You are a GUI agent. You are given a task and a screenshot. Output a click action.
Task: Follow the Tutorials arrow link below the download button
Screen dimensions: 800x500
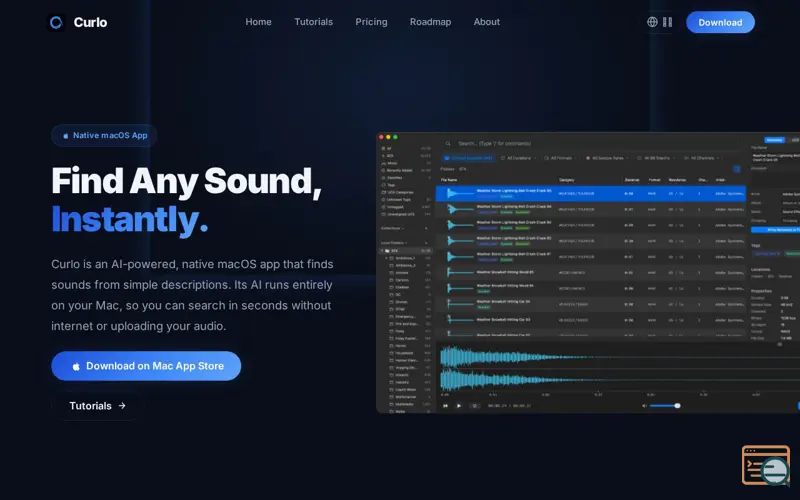click(x=97, y=406)
